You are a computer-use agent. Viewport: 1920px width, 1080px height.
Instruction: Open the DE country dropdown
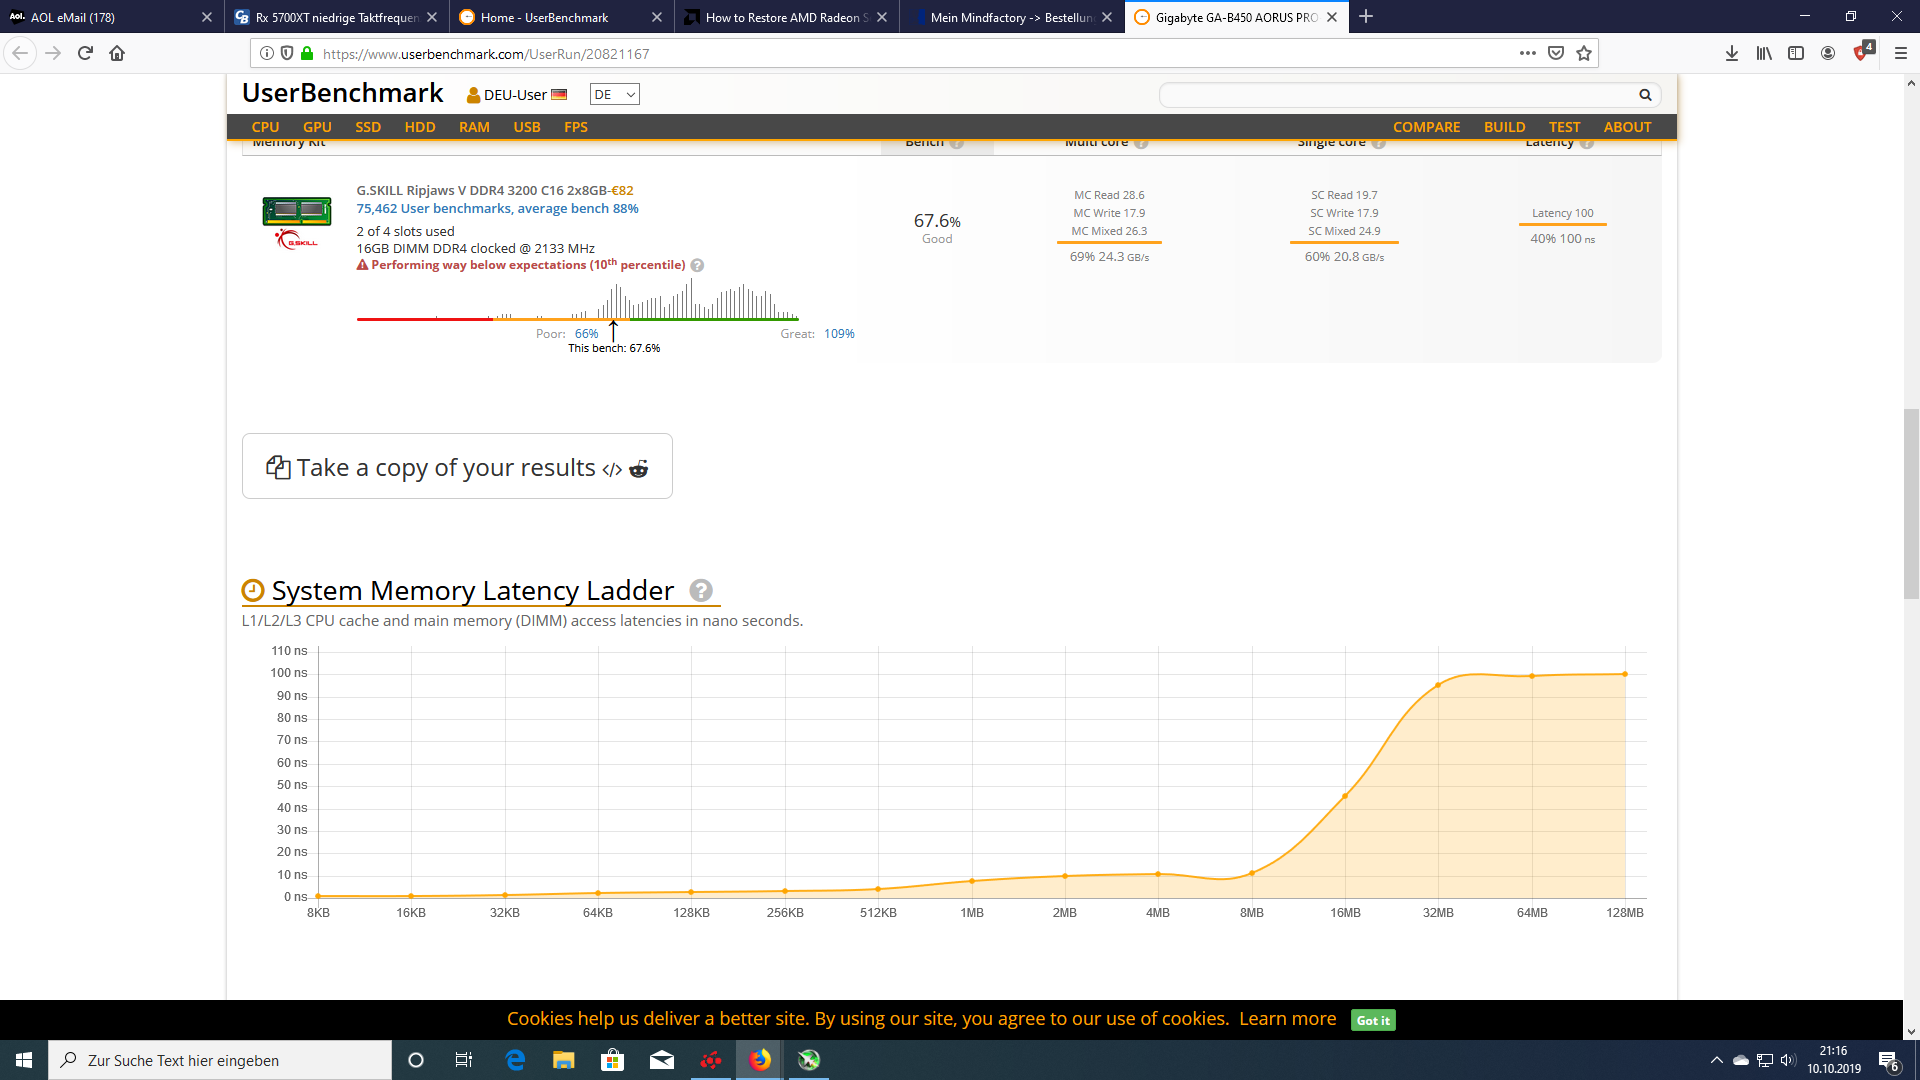pyautogui.click(x=614, y=95)
